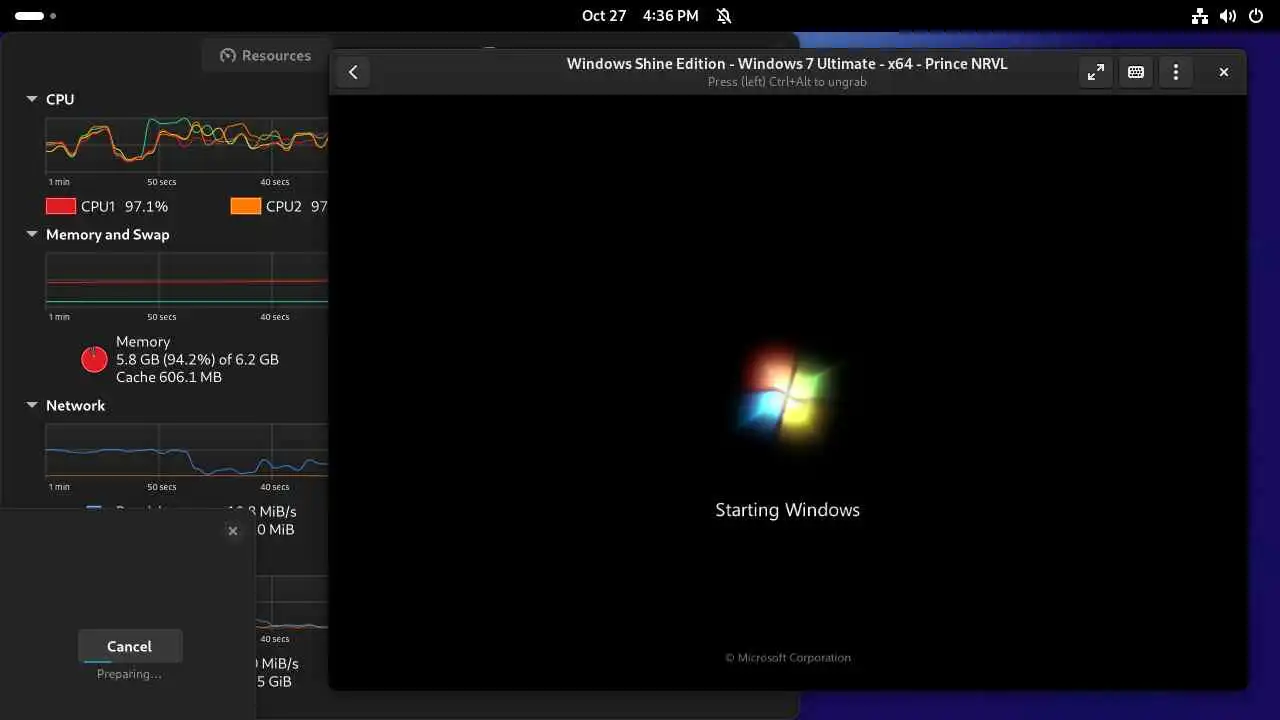
Task: Select the 'Cache 606.1 MB' text
Action: [169, 377]
